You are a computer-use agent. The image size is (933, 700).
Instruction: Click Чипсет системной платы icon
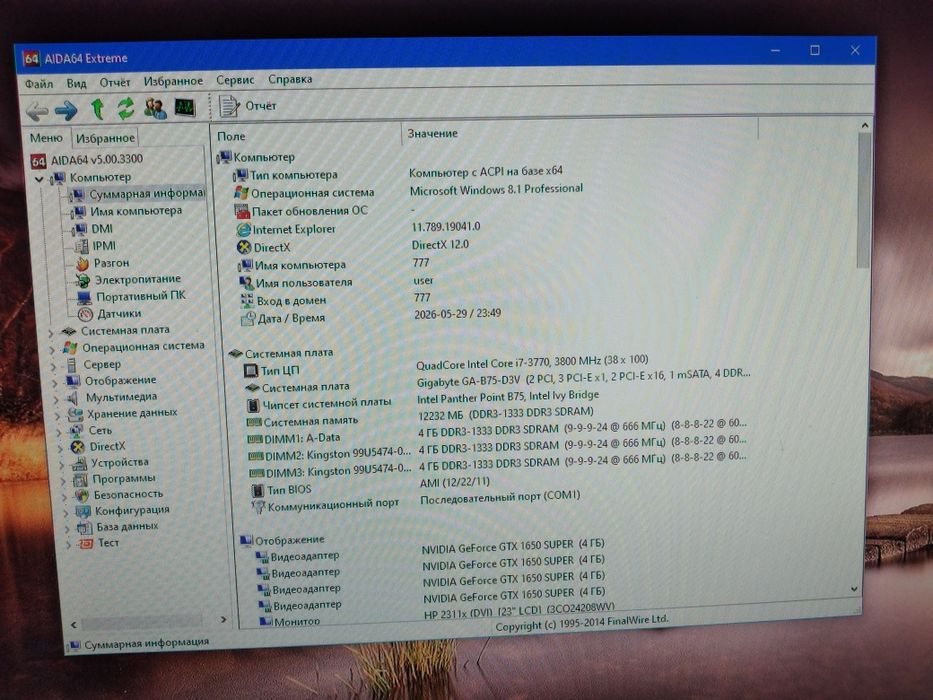(x=253, y=405)
